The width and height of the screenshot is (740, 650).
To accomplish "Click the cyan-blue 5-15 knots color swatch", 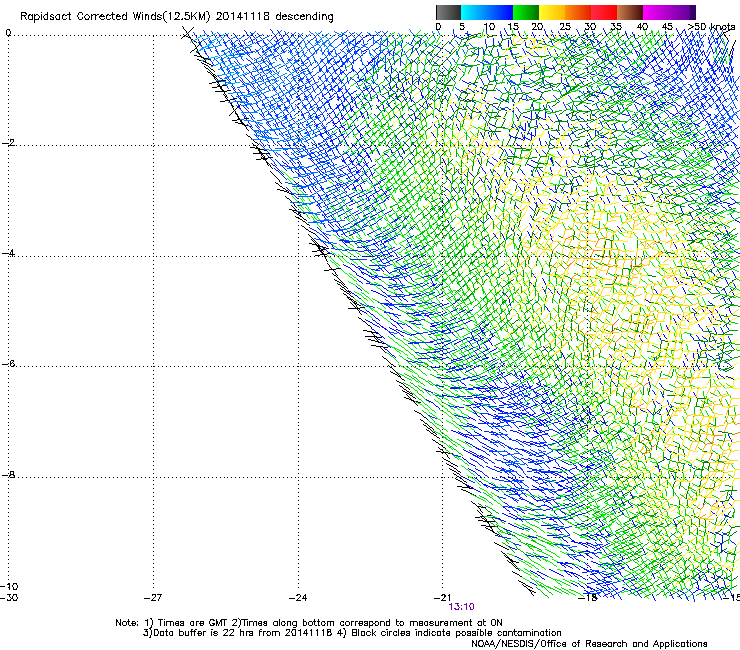I will (x=487, y=12).
